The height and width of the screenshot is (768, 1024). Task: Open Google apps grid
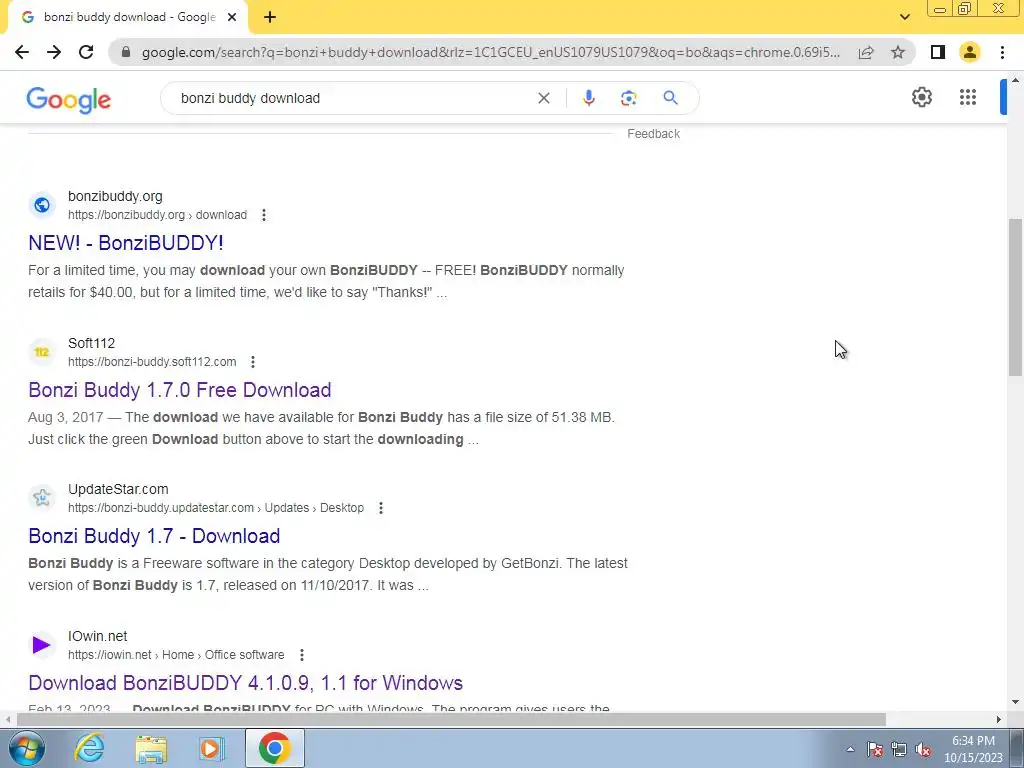tap(968, 97)
